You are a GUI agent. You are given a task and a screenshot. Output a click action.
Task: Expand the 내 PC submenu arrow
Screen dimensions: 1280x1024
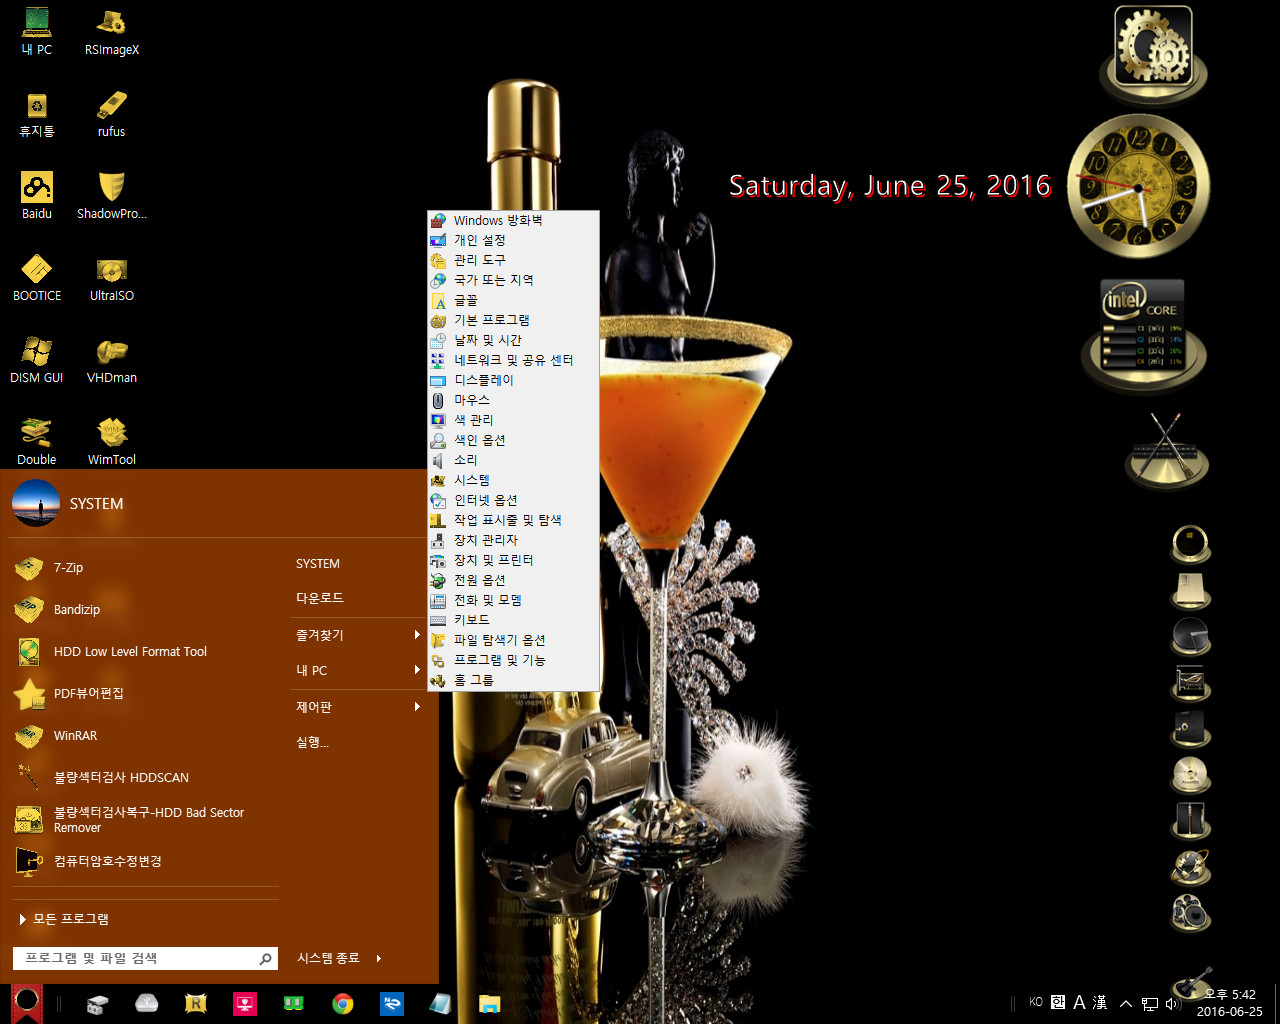(417, 670)
